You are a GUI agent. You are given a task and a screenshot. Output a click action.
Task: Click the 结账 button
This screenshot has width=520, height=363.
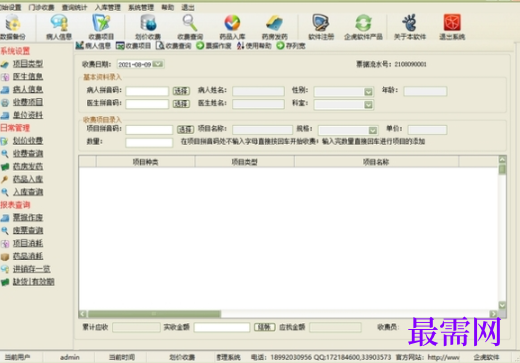click(265, 327)
